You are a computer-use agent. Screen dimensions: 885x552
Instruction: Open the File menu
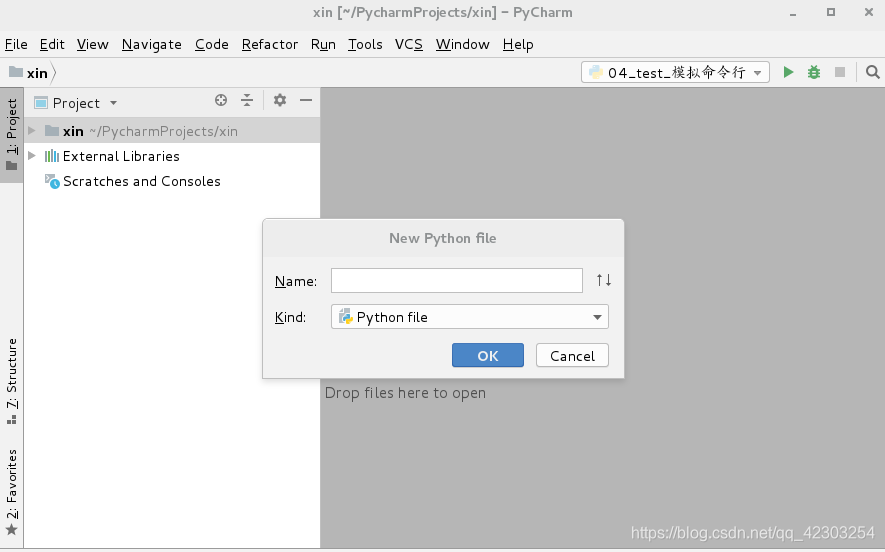(x=16, y=44)
